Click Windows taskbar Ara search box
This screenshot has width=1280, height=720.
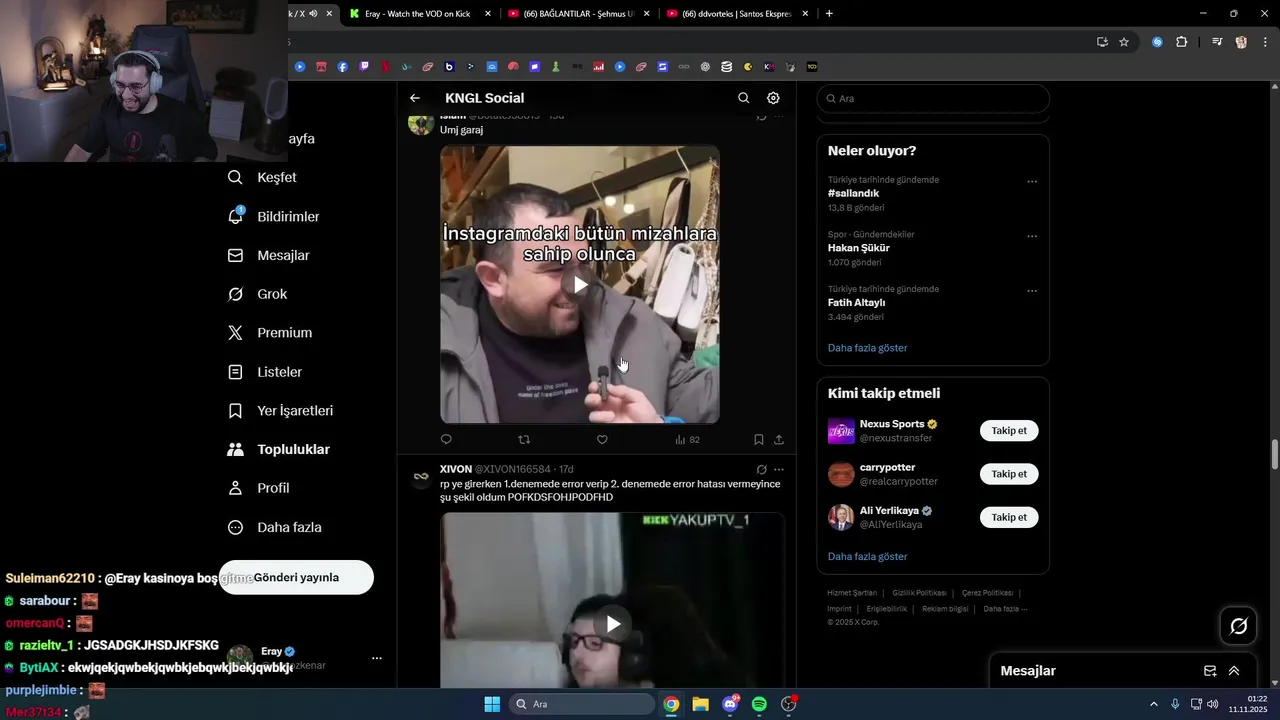point(582,704)
